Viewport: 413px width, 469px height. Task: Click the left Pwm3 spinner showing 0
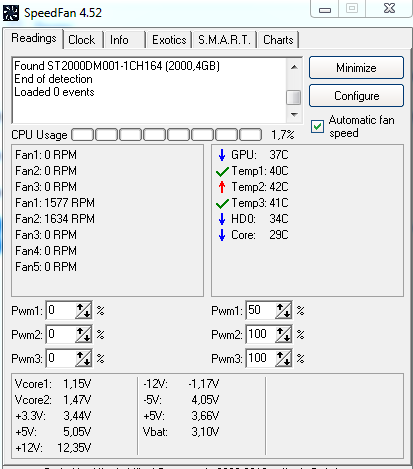[x=83, y=359]
